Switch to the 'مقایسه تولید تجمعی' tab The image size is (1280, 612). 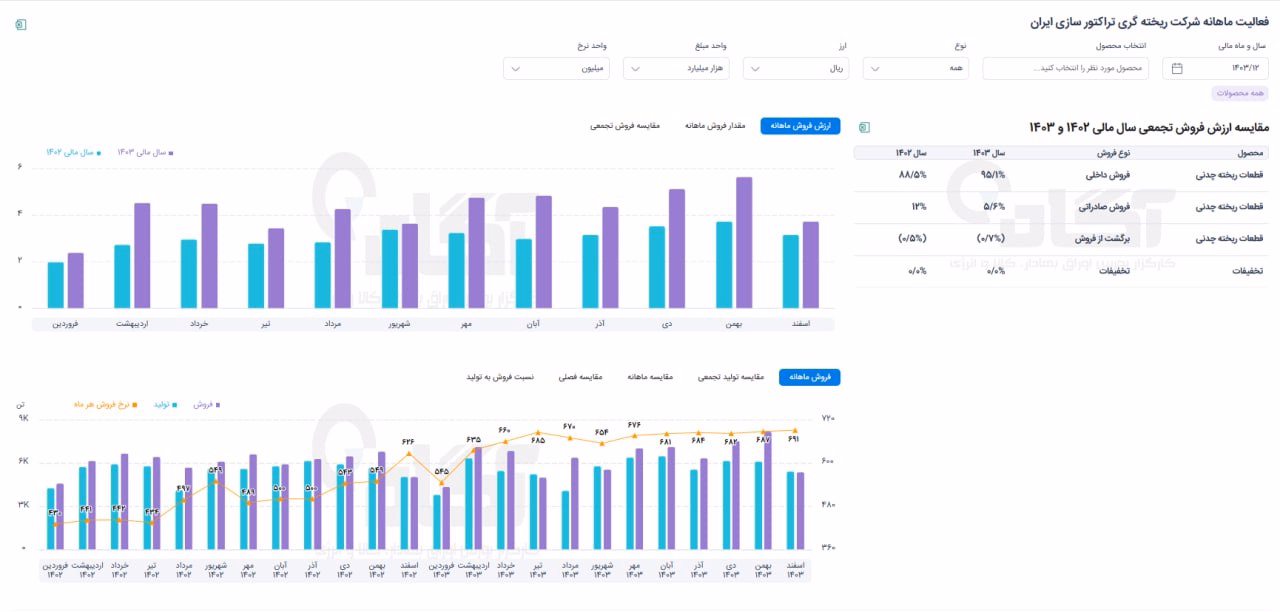pos(730,377)
